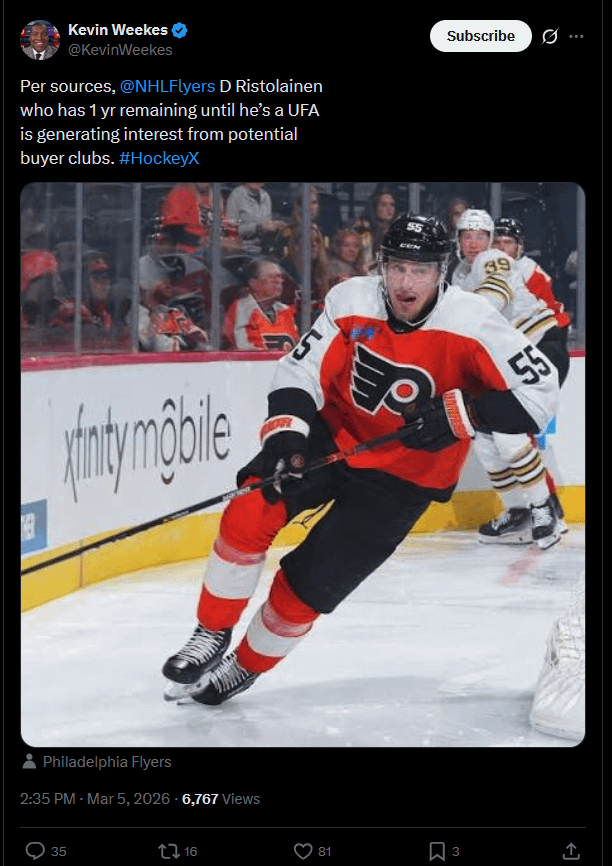The image size is (612, 866).
Task: Open the #HockeyX hashtag
Action: [x=159, y=158]
